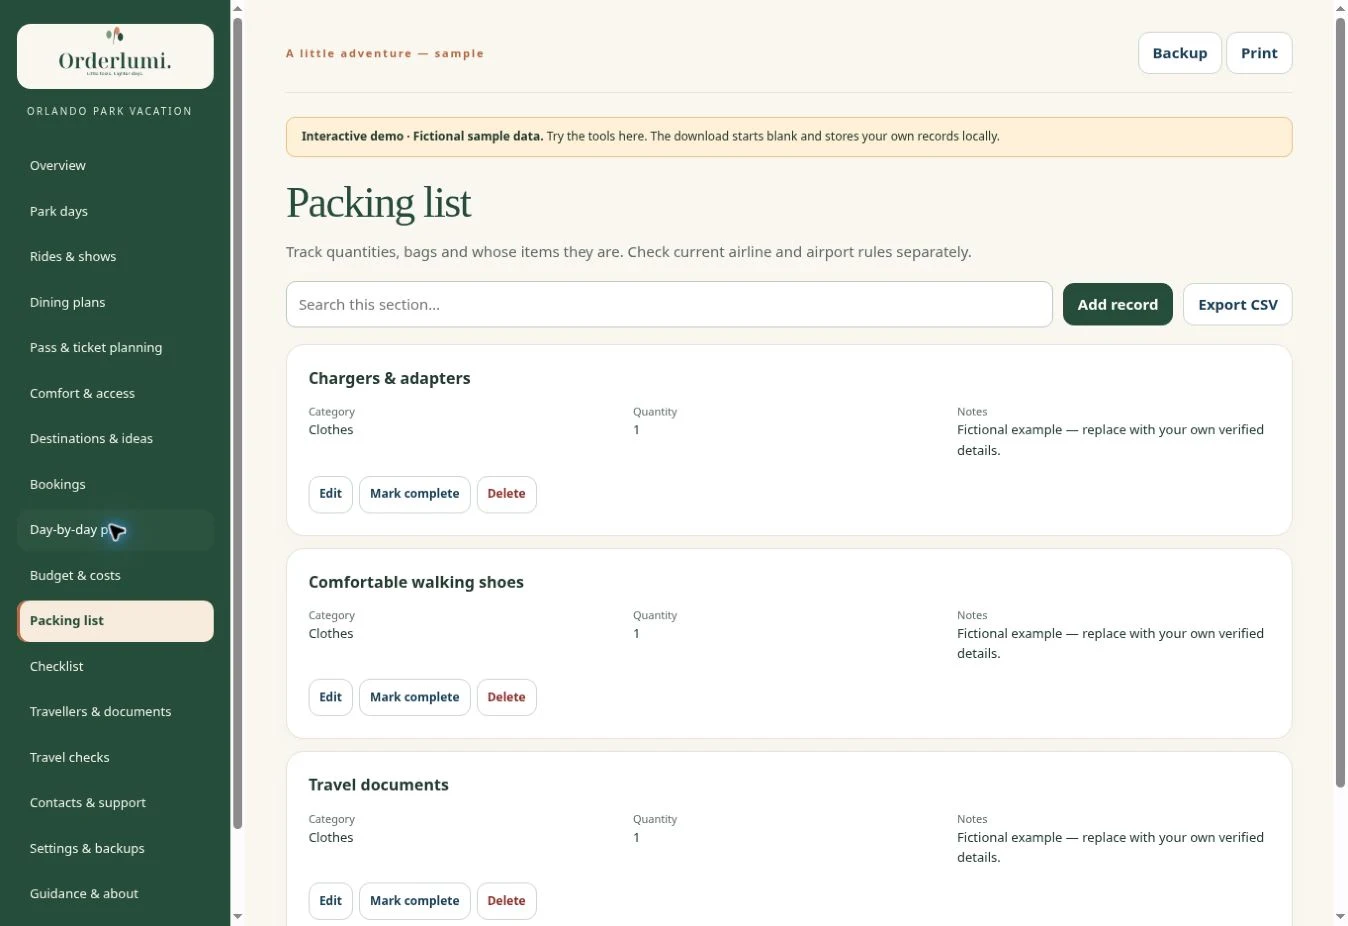Go to Travellers & documents
The image size is (1348, 926).
(x=115, y=712)
